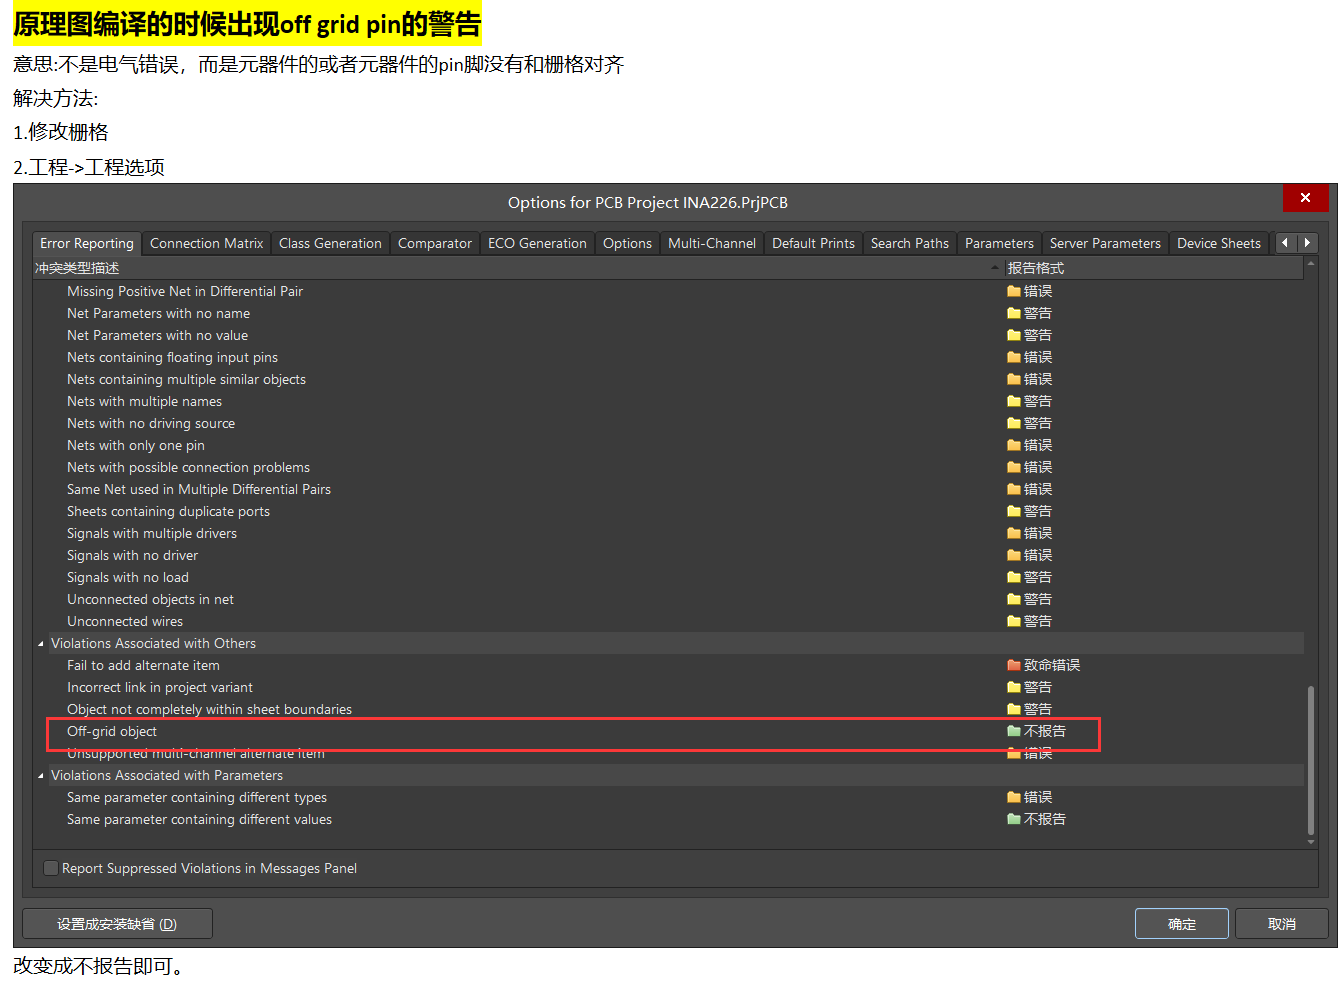
Task: Click the left tab-scroll arrow beside Device Sheets
Action: tap(1285, 242)
